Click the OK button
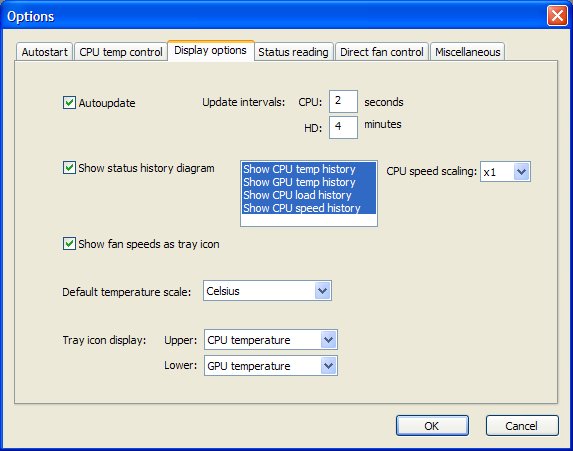The height and width of the screenshot is (451, 573). [432, 426]
